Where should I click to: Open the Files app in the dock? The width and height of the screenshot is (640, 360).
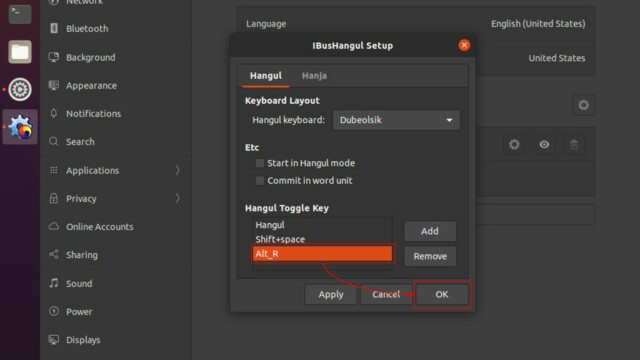pyautogui.click(x=20, y=52)
